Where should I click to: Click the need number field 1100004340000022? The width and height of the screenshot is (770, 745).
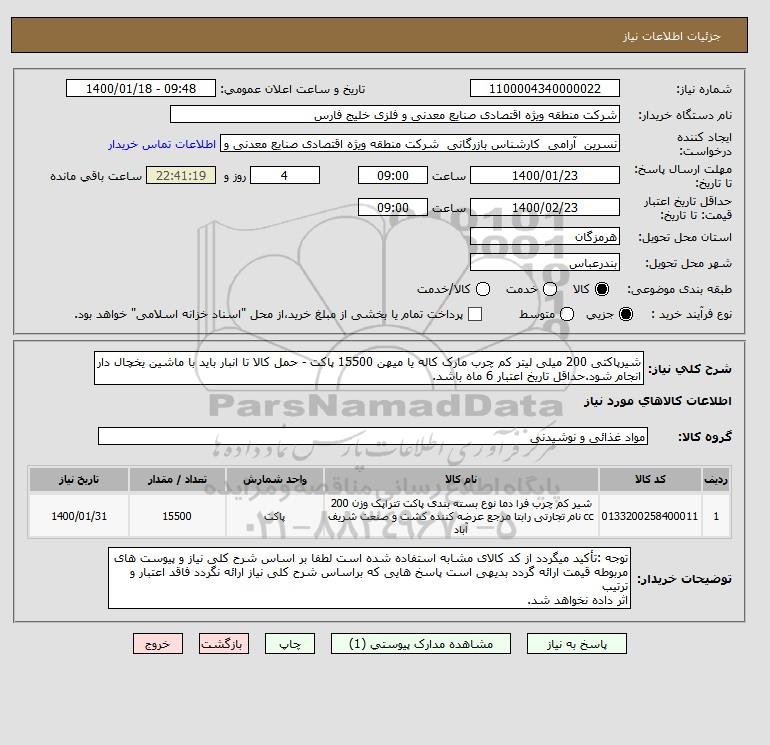coord(545,88)
